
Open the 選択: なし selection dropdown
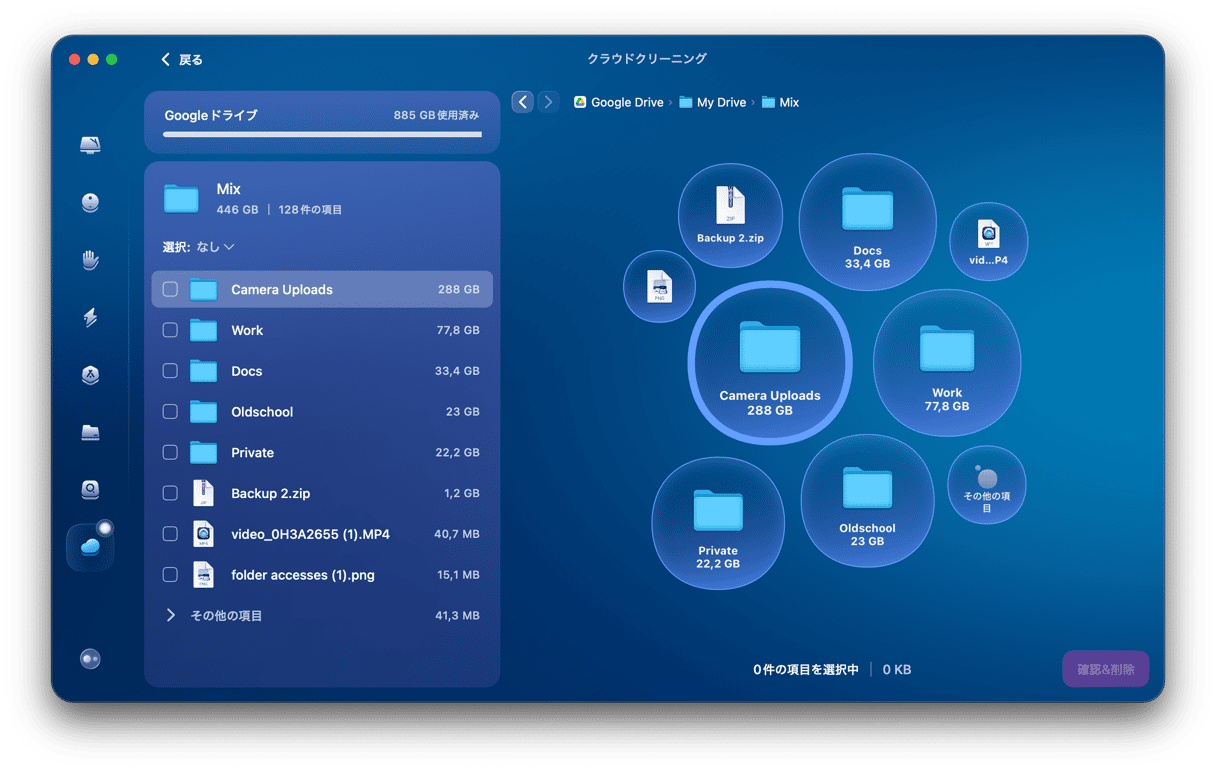click(199, 247)
